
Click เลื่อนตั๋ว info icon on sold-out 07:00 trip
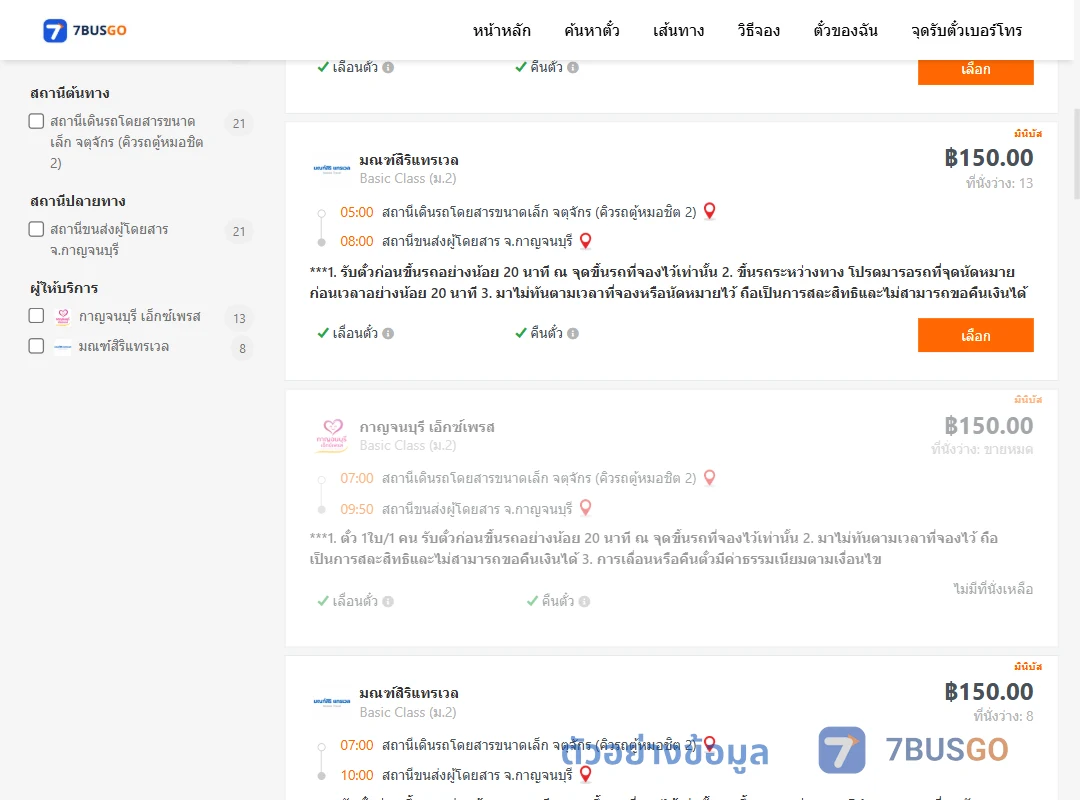(388, 602)
